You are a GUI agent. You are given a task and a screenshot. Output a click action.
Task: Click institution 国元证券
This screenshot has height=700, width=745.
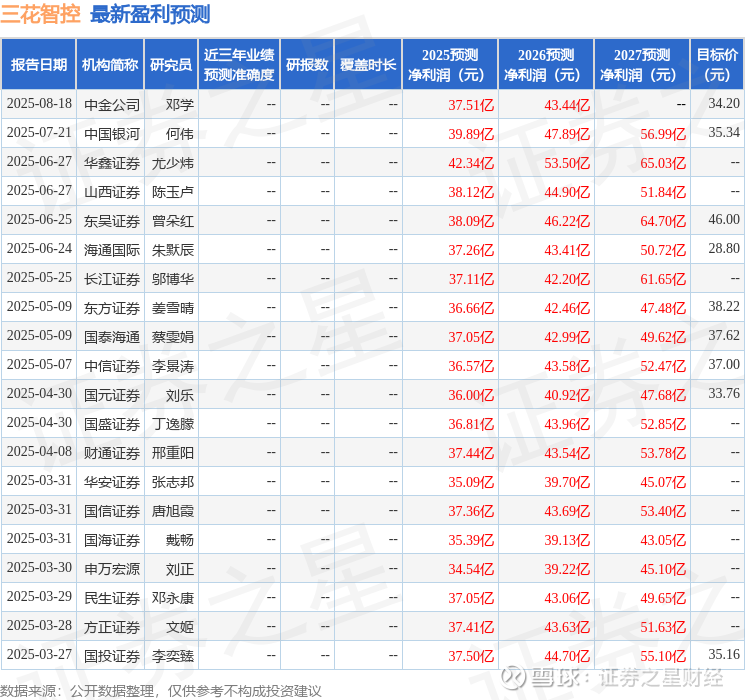[x=112, y=395]
